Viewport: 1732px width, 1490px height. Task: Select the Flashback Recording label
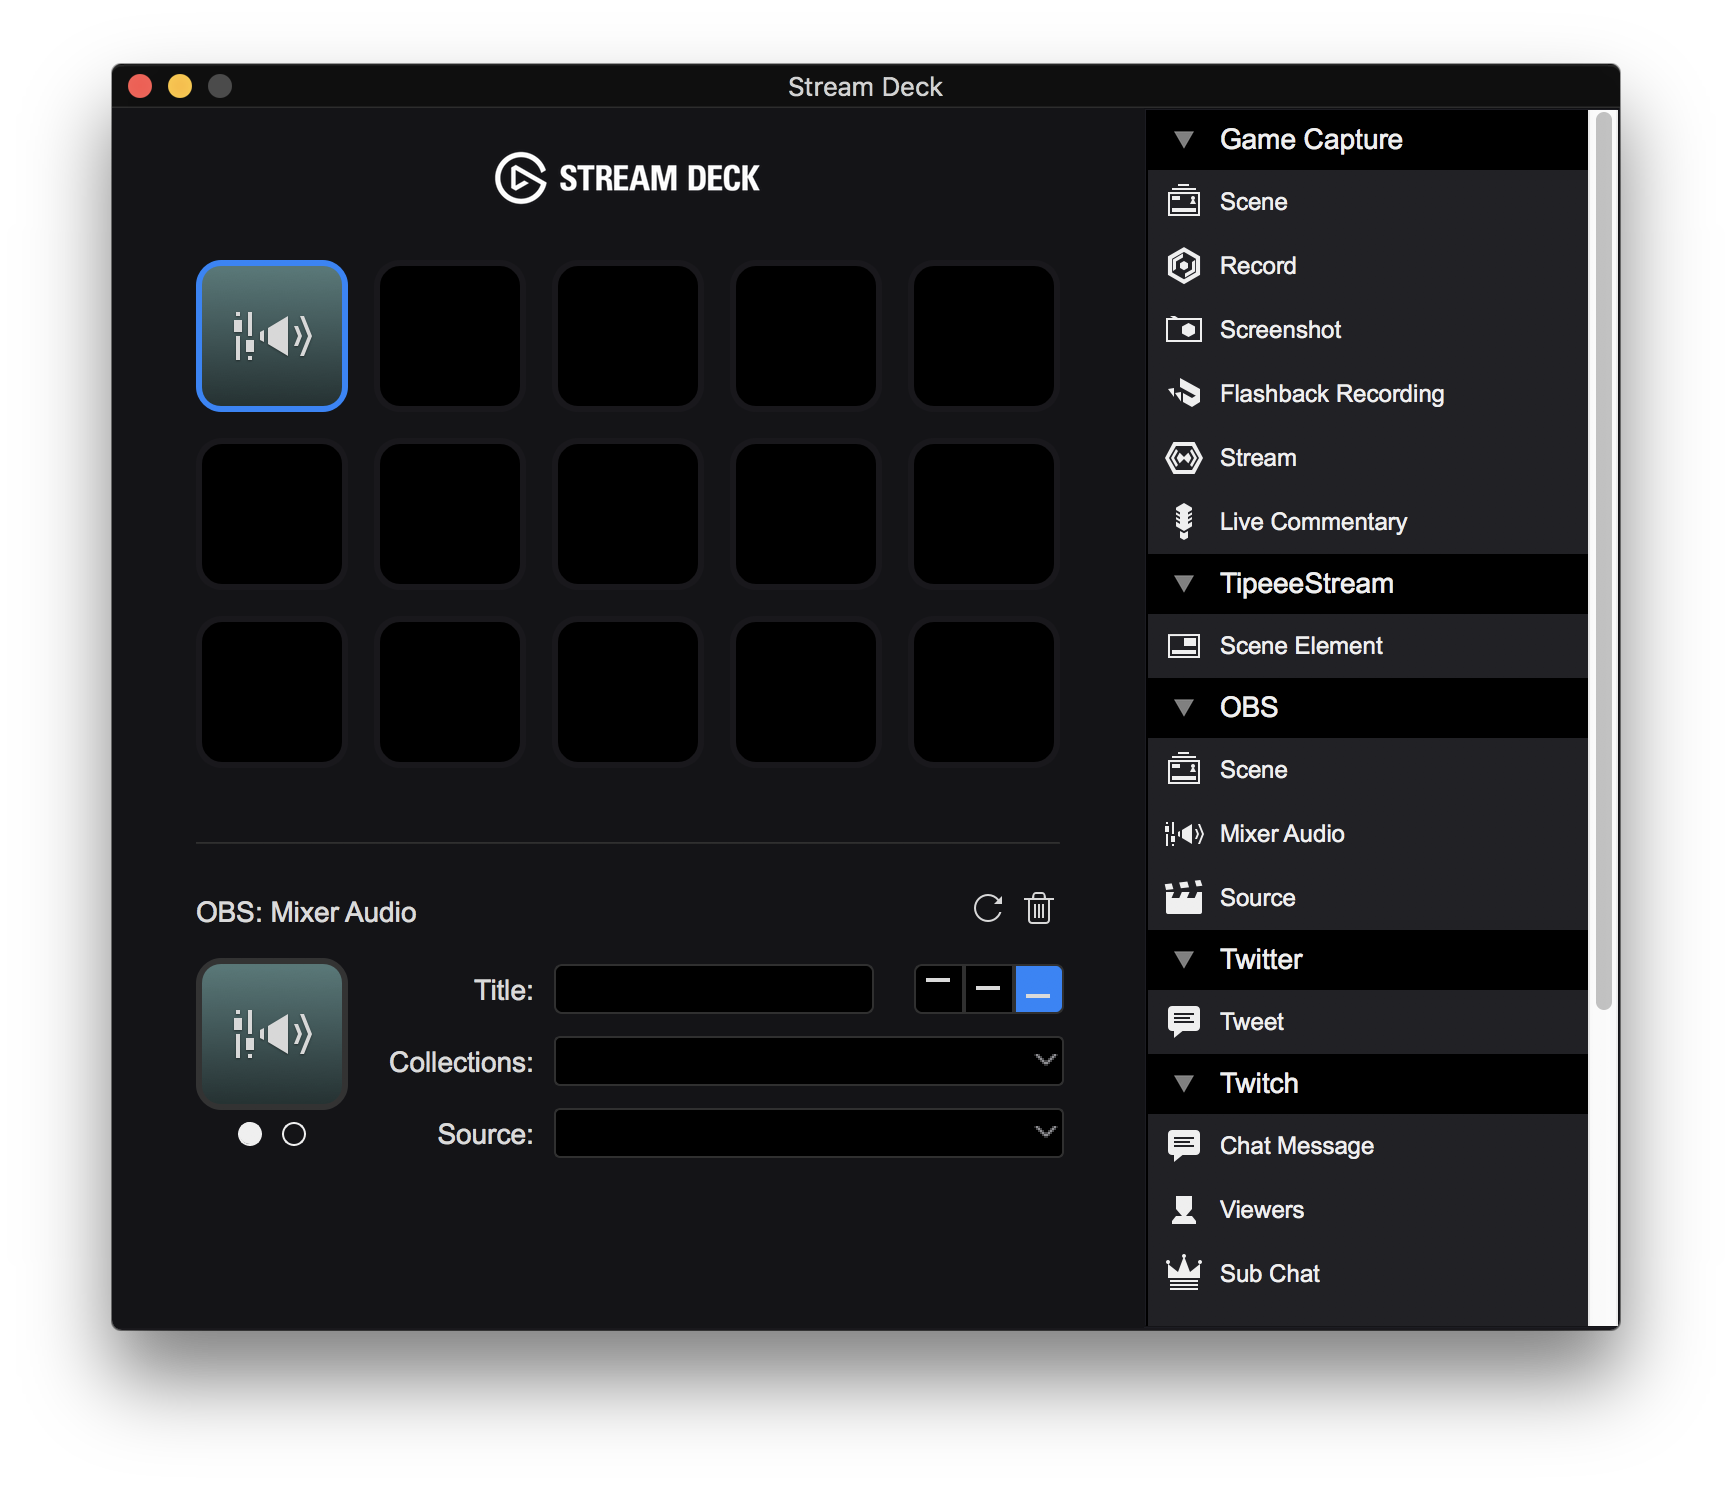click(1332, 393)
